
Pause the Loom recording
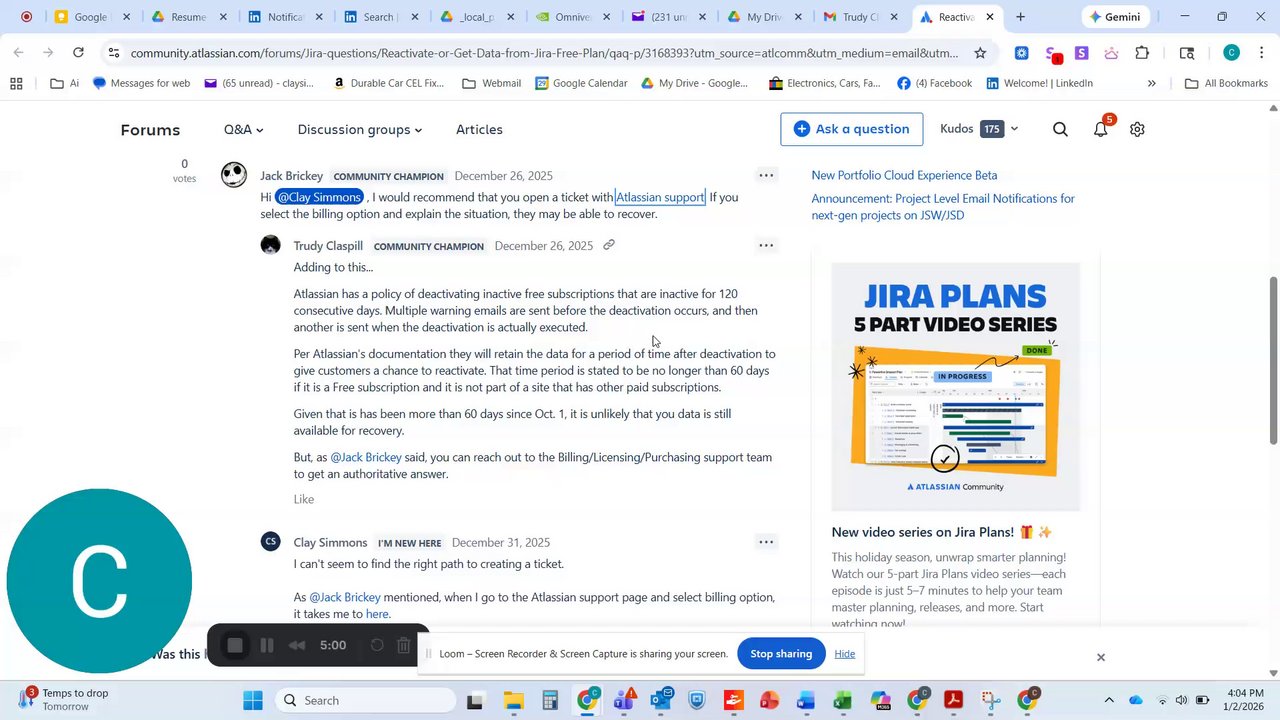267,645
